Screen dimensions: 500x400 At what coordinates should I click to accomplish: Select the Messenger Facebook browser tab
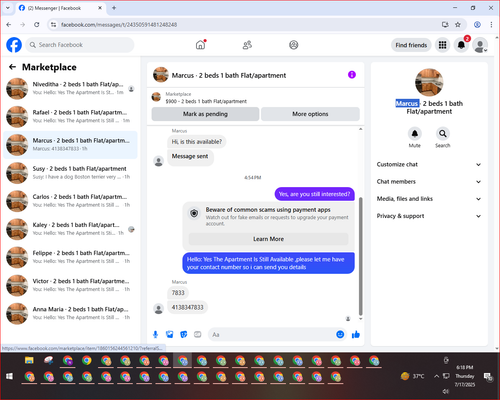coord(60,8)
